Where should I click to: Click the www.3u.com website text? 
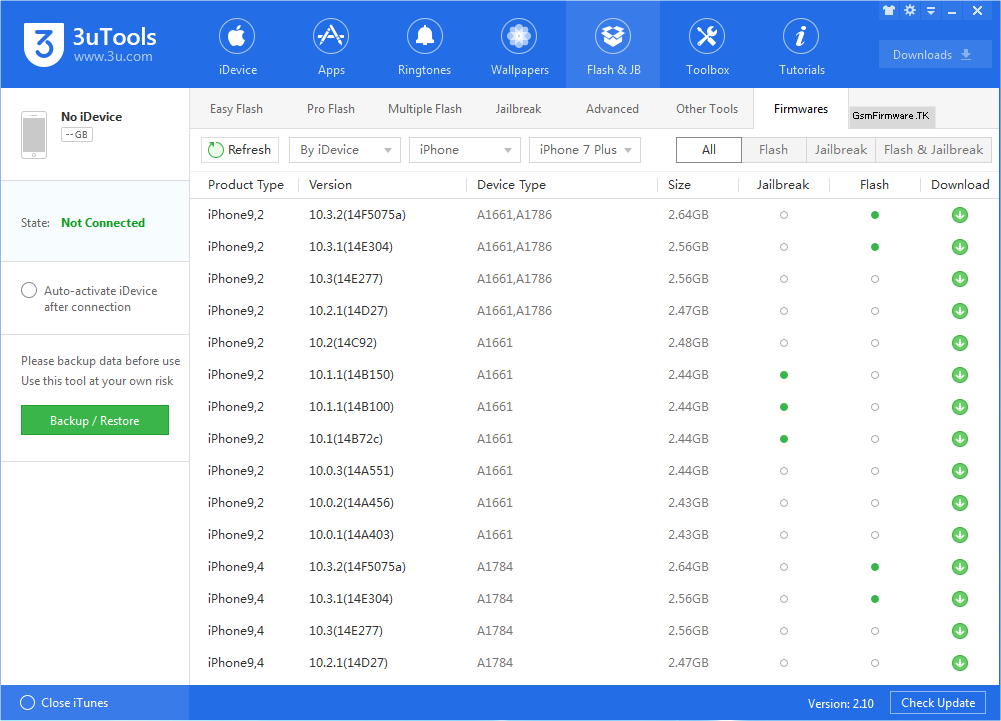[113, 57]
